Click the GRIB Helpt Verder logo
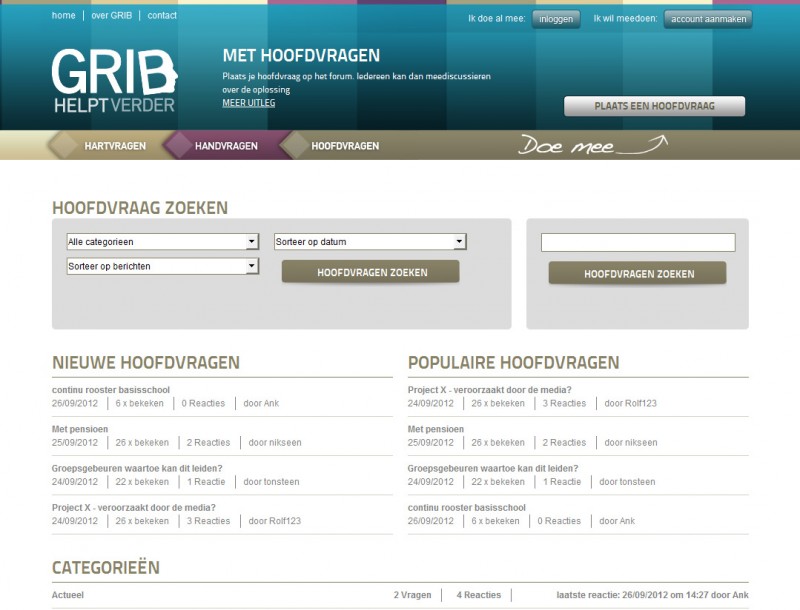The image size is (800, 610). (x=114, y=80)
